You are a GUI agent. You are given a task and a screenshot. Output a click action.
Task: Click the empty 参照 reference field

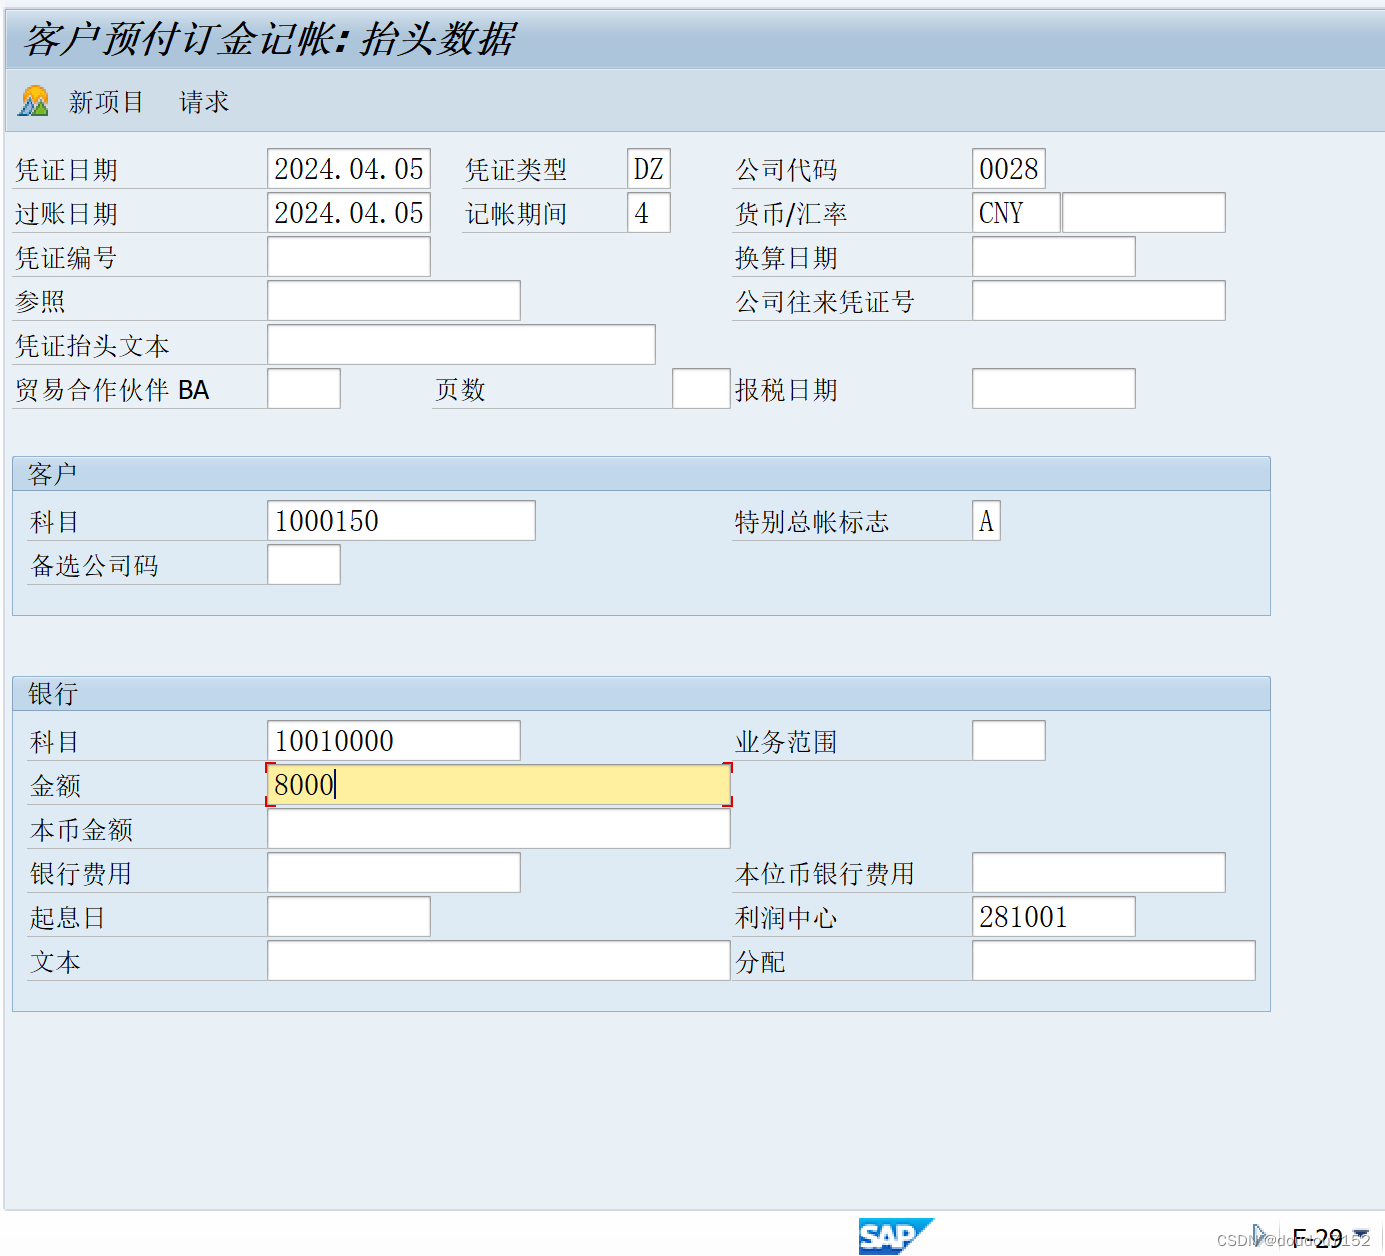(393, 300)
